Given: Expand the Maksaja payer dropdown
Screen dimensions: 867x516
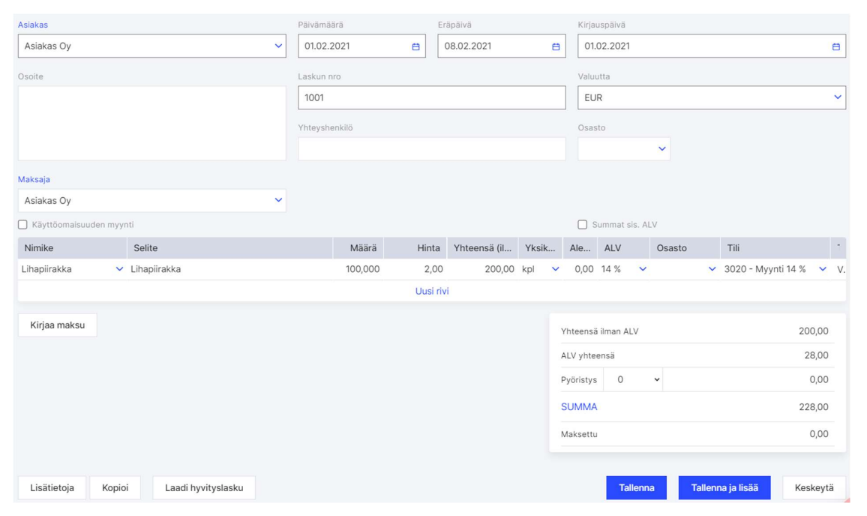Looking at the screenshot, I should click(x=278, y=200).
